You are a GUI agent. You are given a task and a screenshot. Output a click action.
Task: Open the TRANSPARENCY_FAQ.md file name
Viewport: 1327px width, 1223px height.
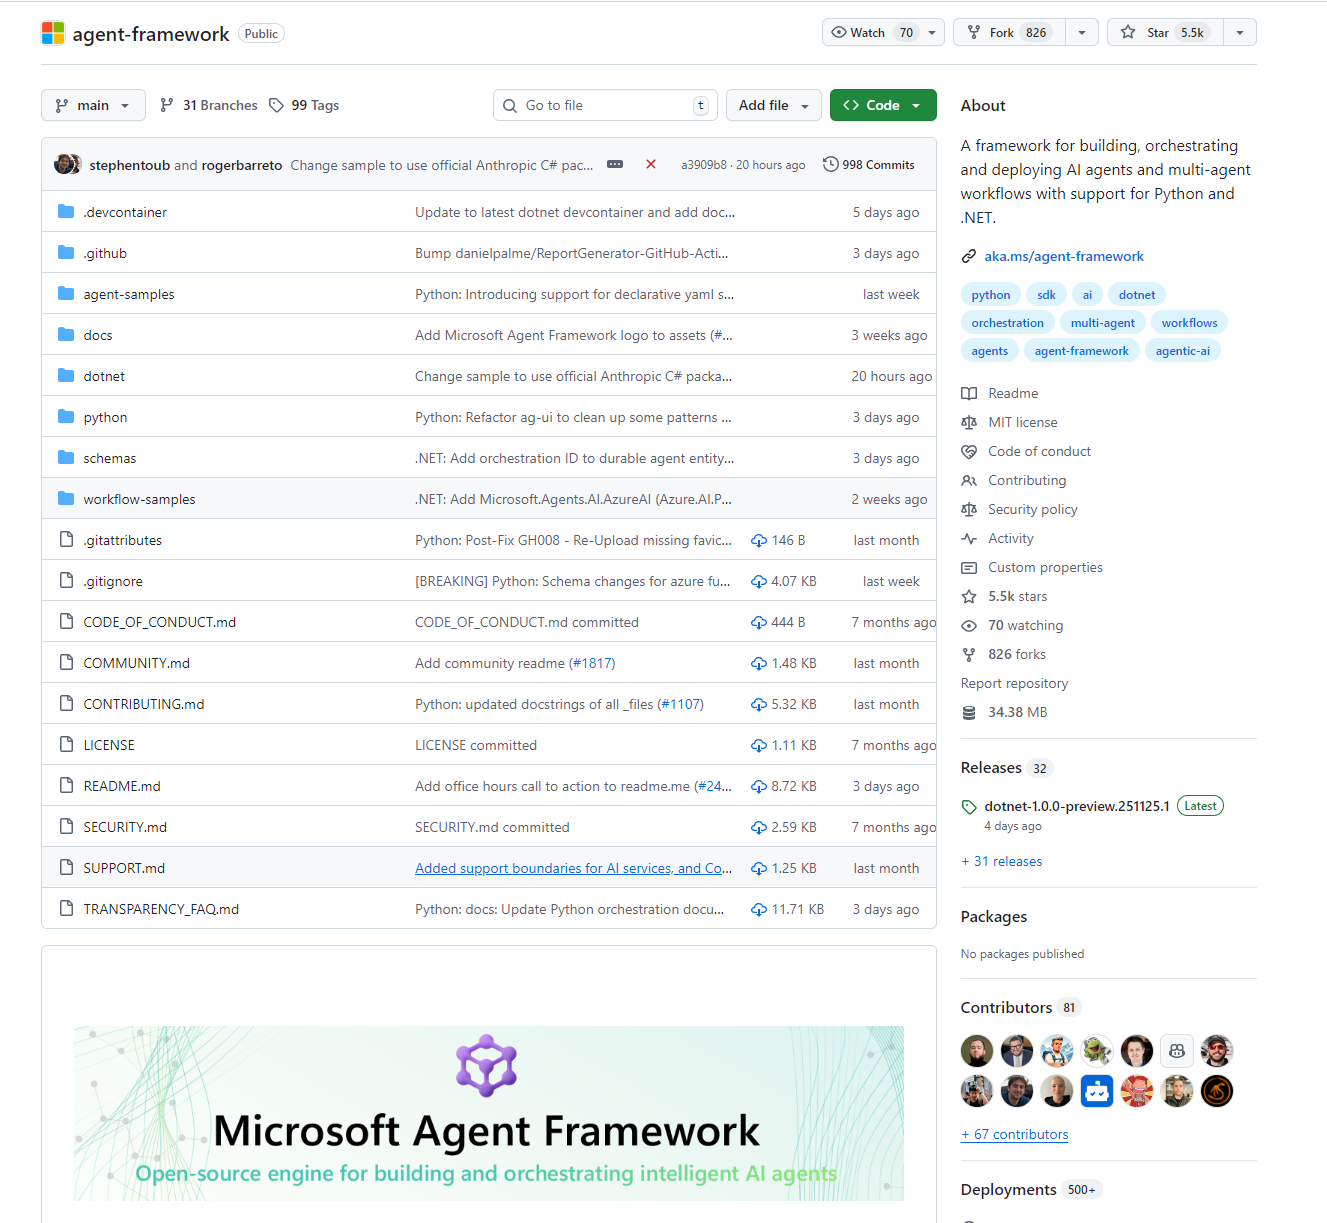(161, 909)
